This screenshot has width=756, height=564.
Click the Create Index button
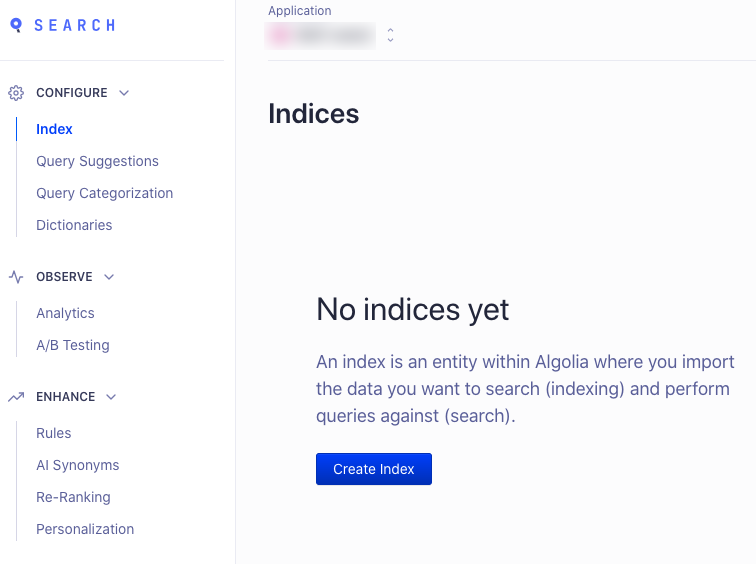point(374,469)
